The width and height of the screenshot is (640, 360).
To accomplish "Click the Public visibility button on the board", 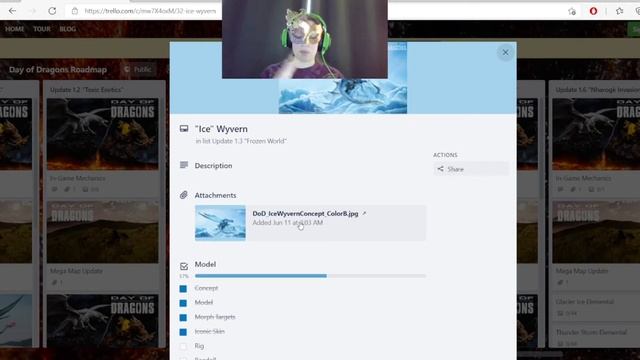I will [x=138, y=70].
